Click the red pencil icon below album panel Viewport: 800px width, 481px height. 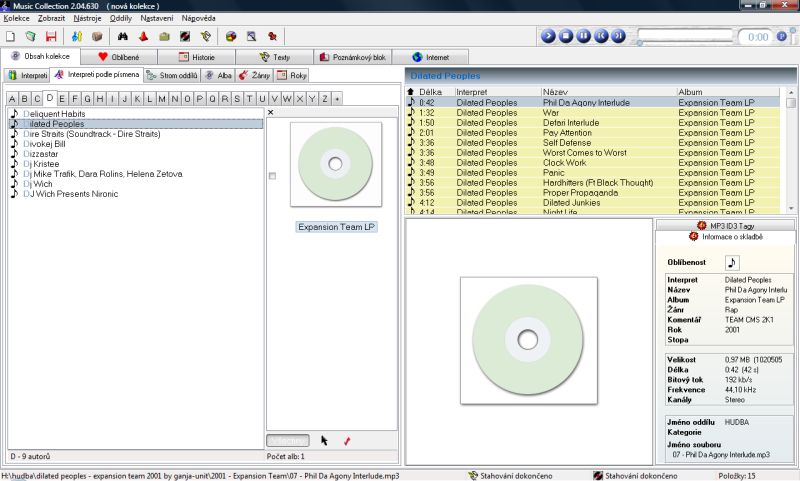point(347,441)
